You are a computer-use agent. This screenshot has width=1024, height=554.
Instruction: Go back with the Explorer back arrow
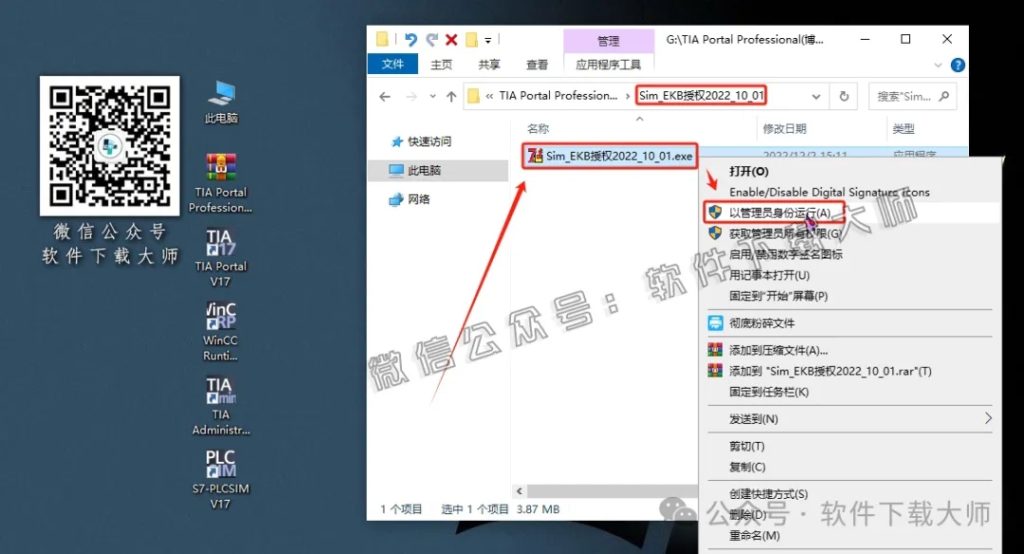point(385,97)
